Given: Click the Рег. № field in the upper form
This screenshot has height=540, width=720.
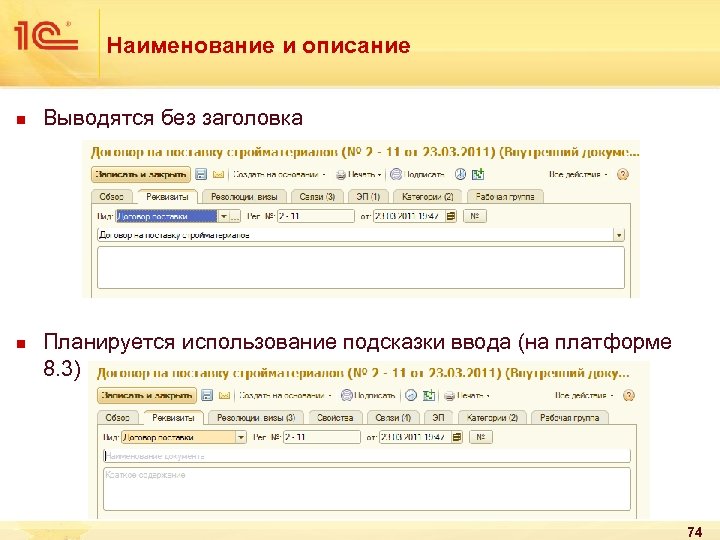Looking at the screenshot, I should pyautogui.click(x=316, y=216).
